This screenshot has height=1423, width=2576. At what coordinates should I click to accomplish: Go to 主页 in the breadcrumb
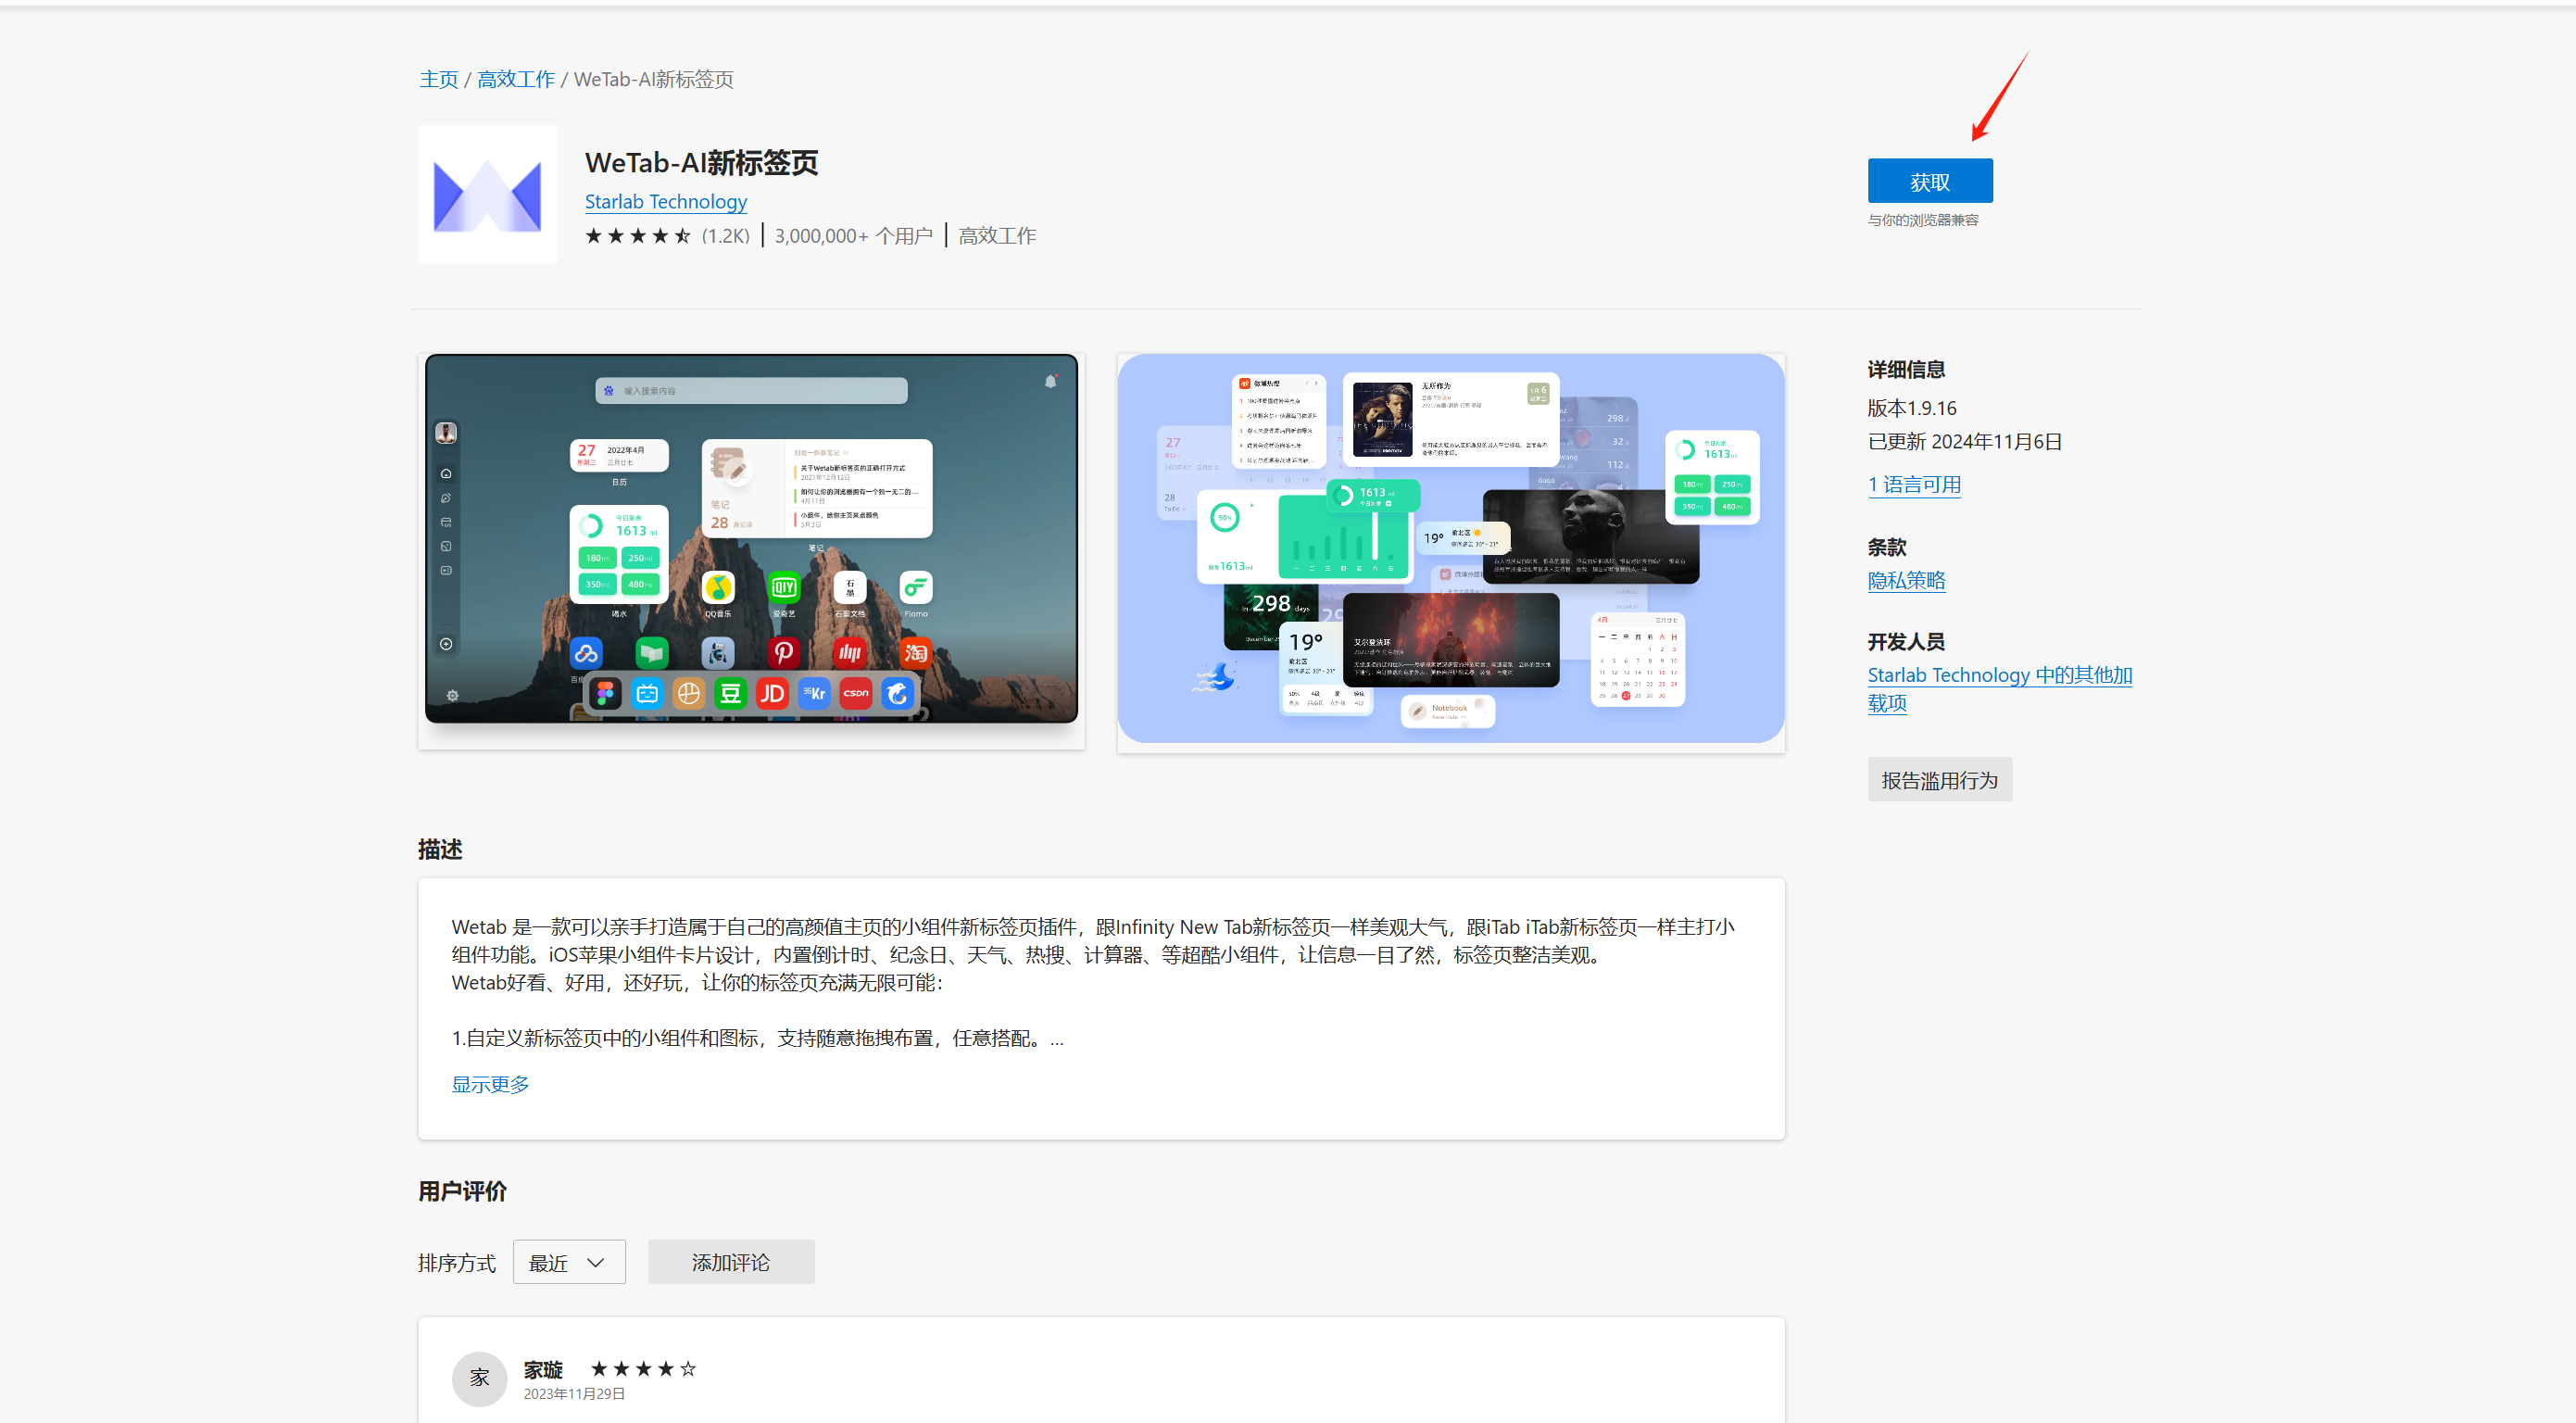pyautogui.click(x=438, y=79)
